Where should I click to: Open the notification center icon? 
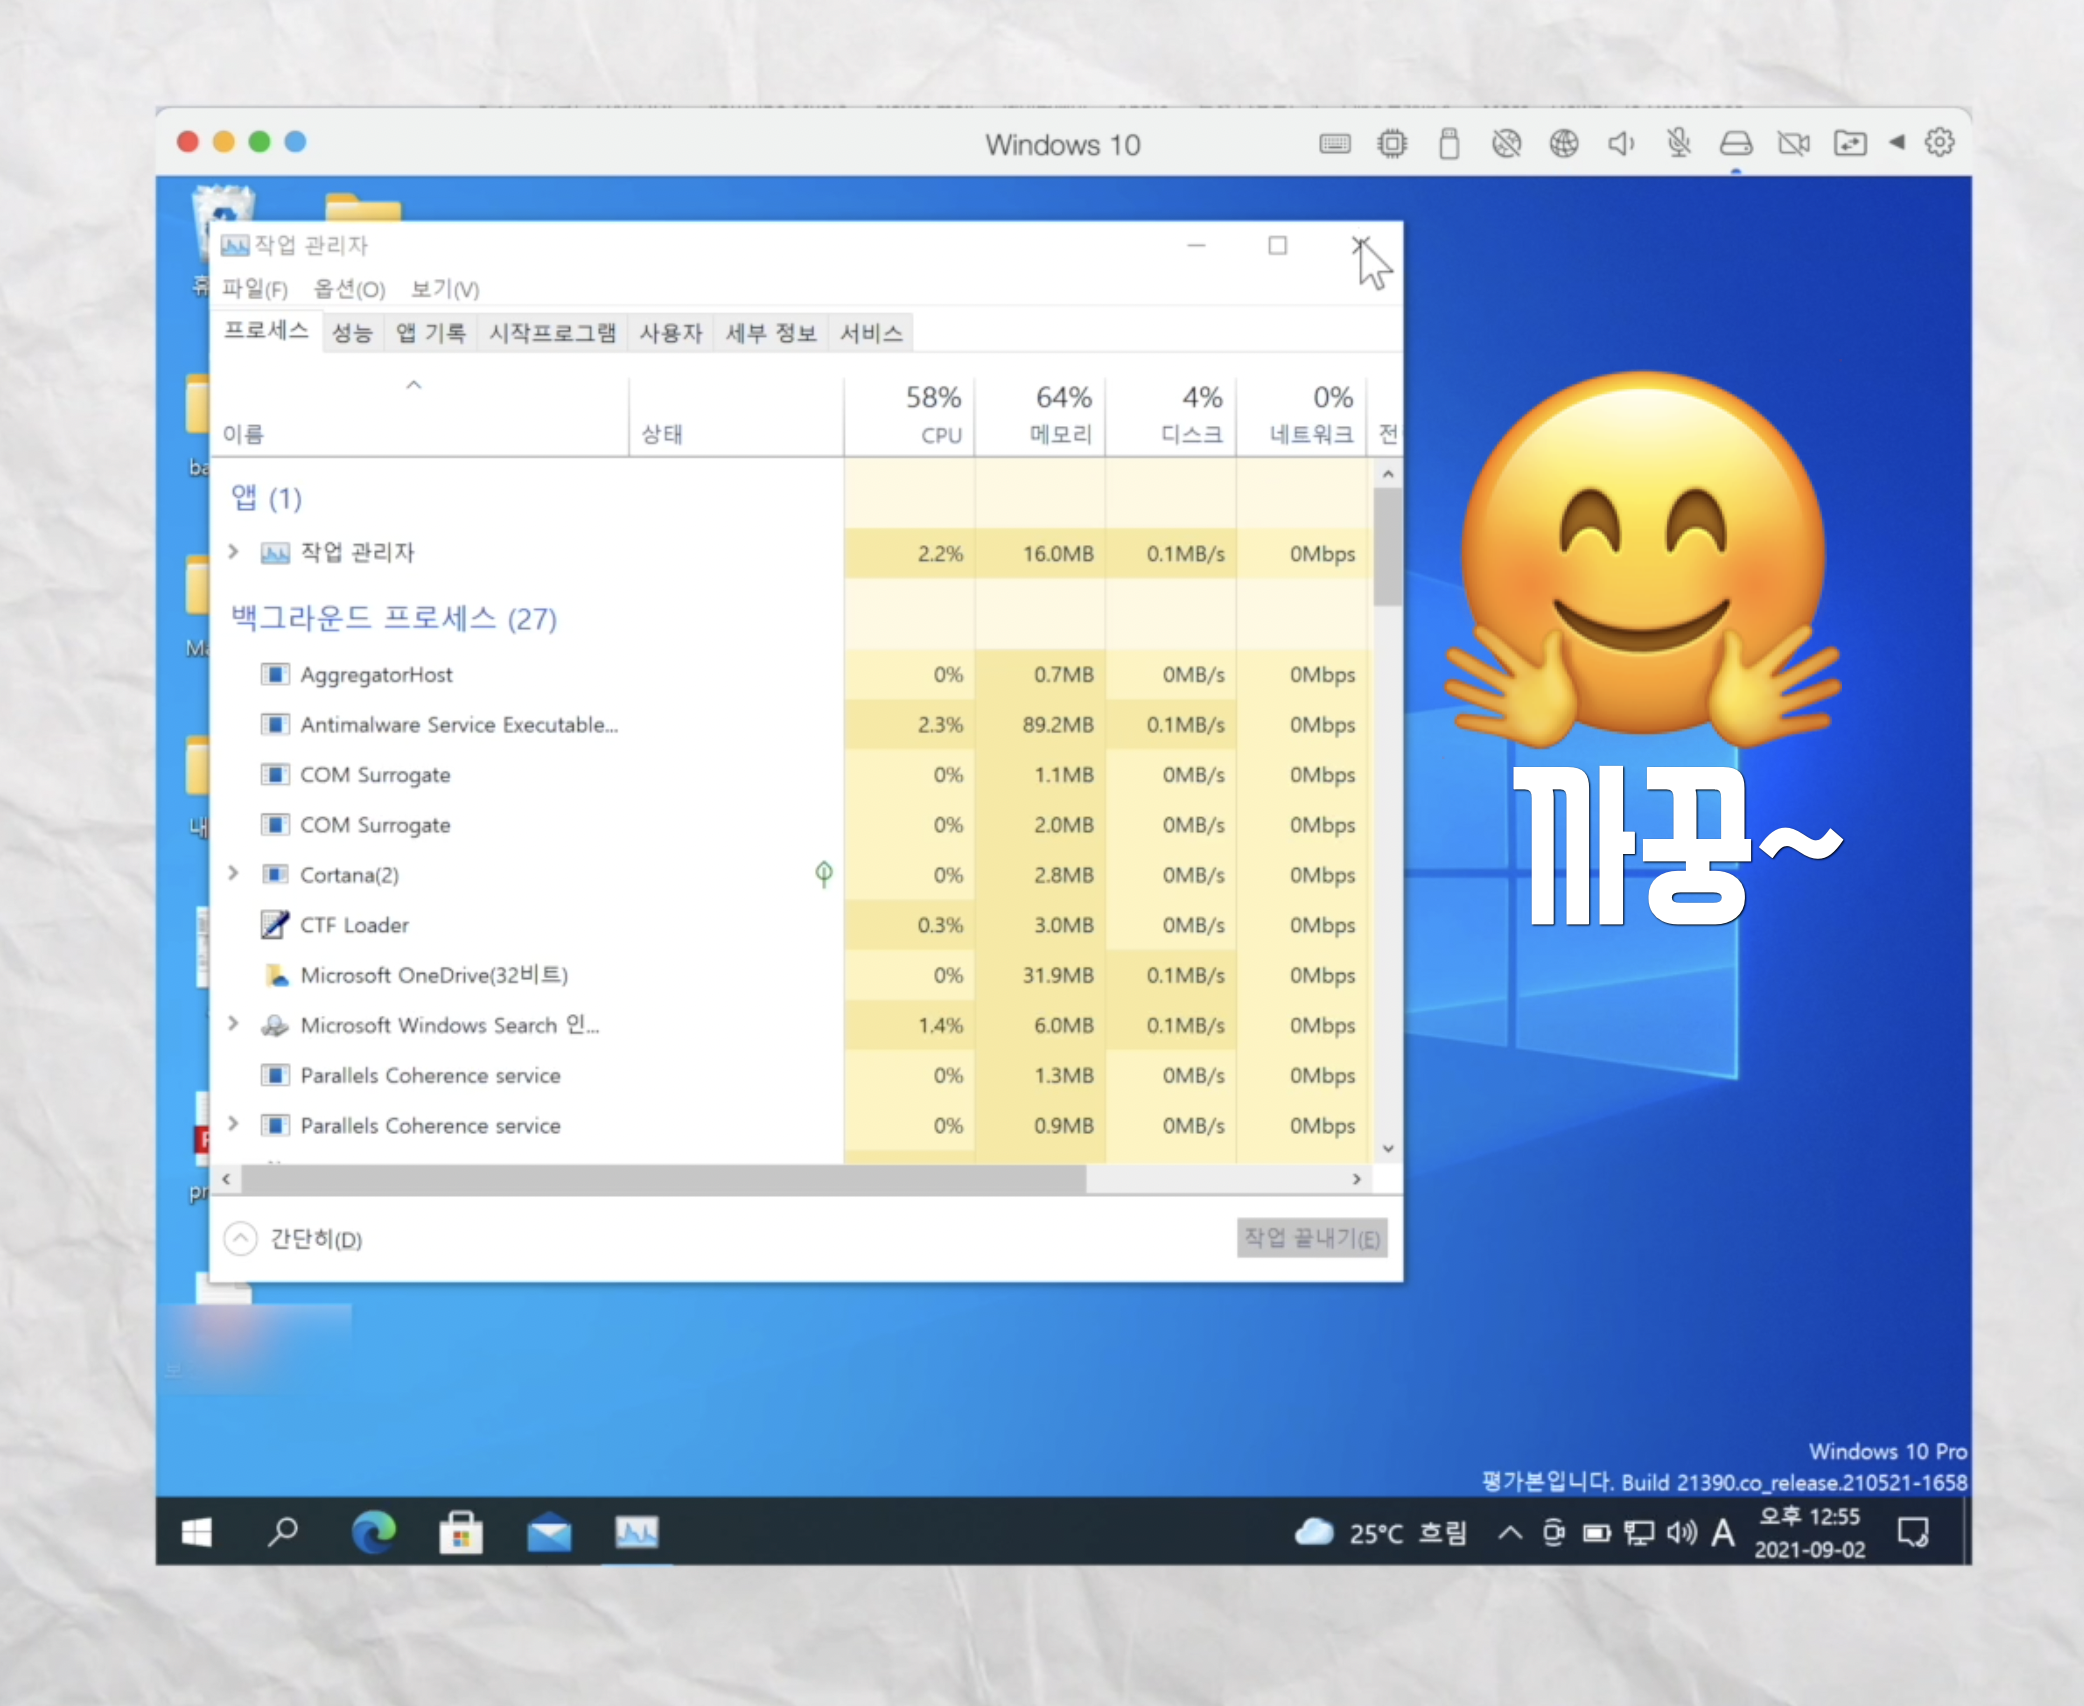pyautogui.click(x=1913, y=1532)
